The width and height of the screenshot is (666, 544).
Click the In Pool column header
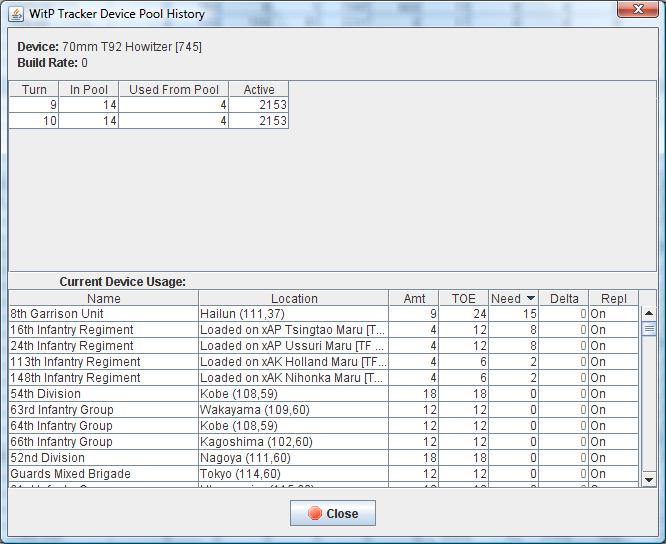[x=89, y=90]
